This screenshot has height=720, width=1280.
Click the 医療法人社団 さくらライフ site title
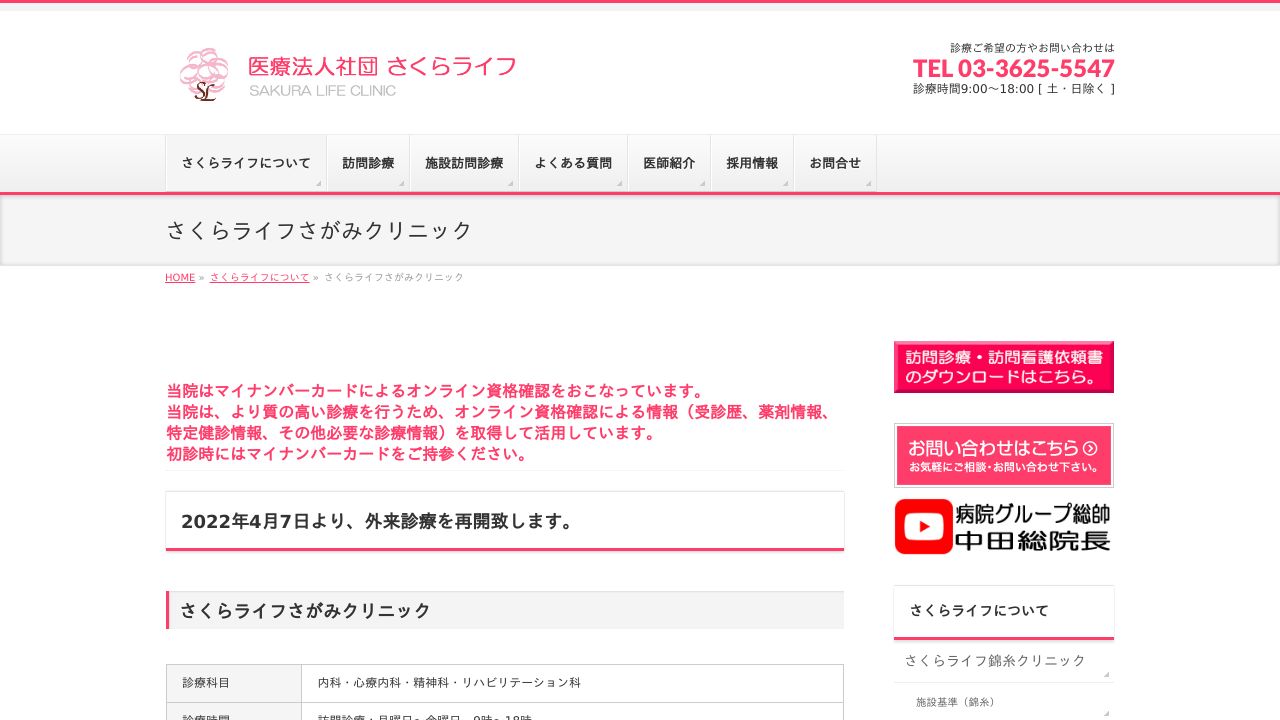pyautogui.click(x=381, y=66)
